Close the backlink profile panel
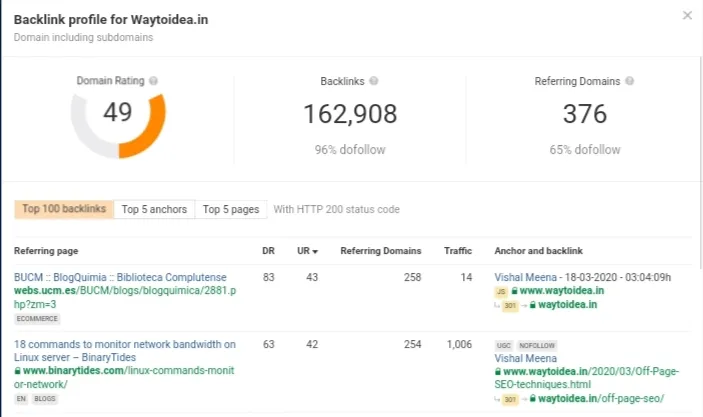 coord(686,15)
